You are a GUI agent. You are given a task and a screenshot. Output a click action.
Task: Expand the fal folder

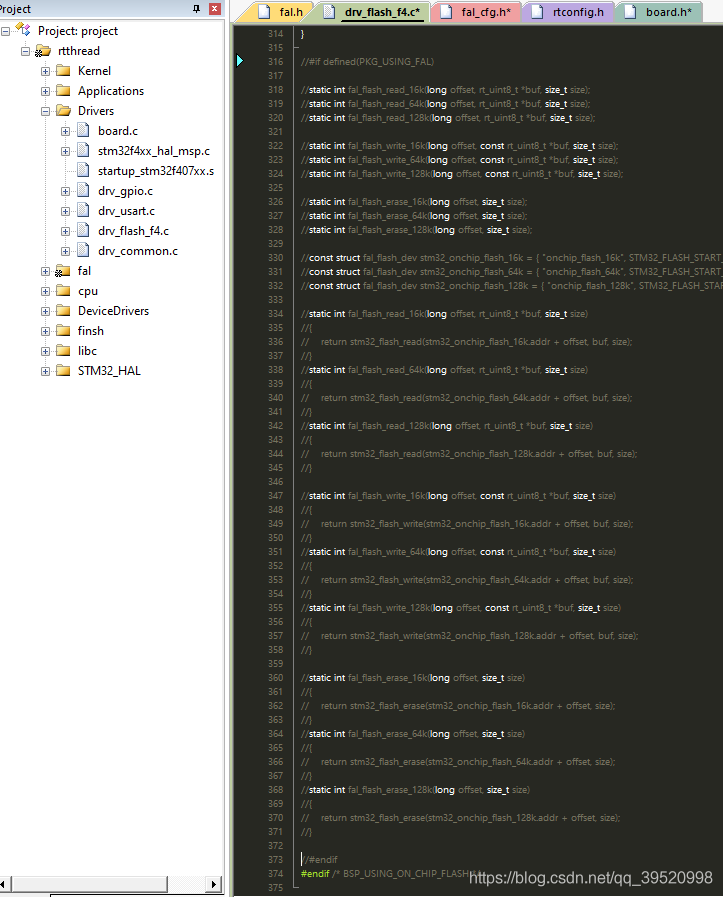pos(45,272)
